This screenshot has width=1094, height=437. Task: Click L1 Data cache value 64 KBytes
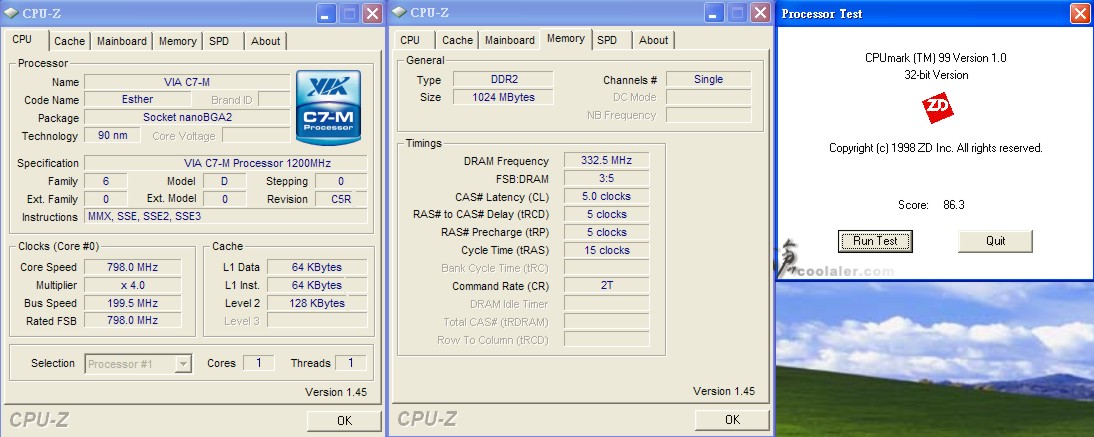[x=317, y=267]
